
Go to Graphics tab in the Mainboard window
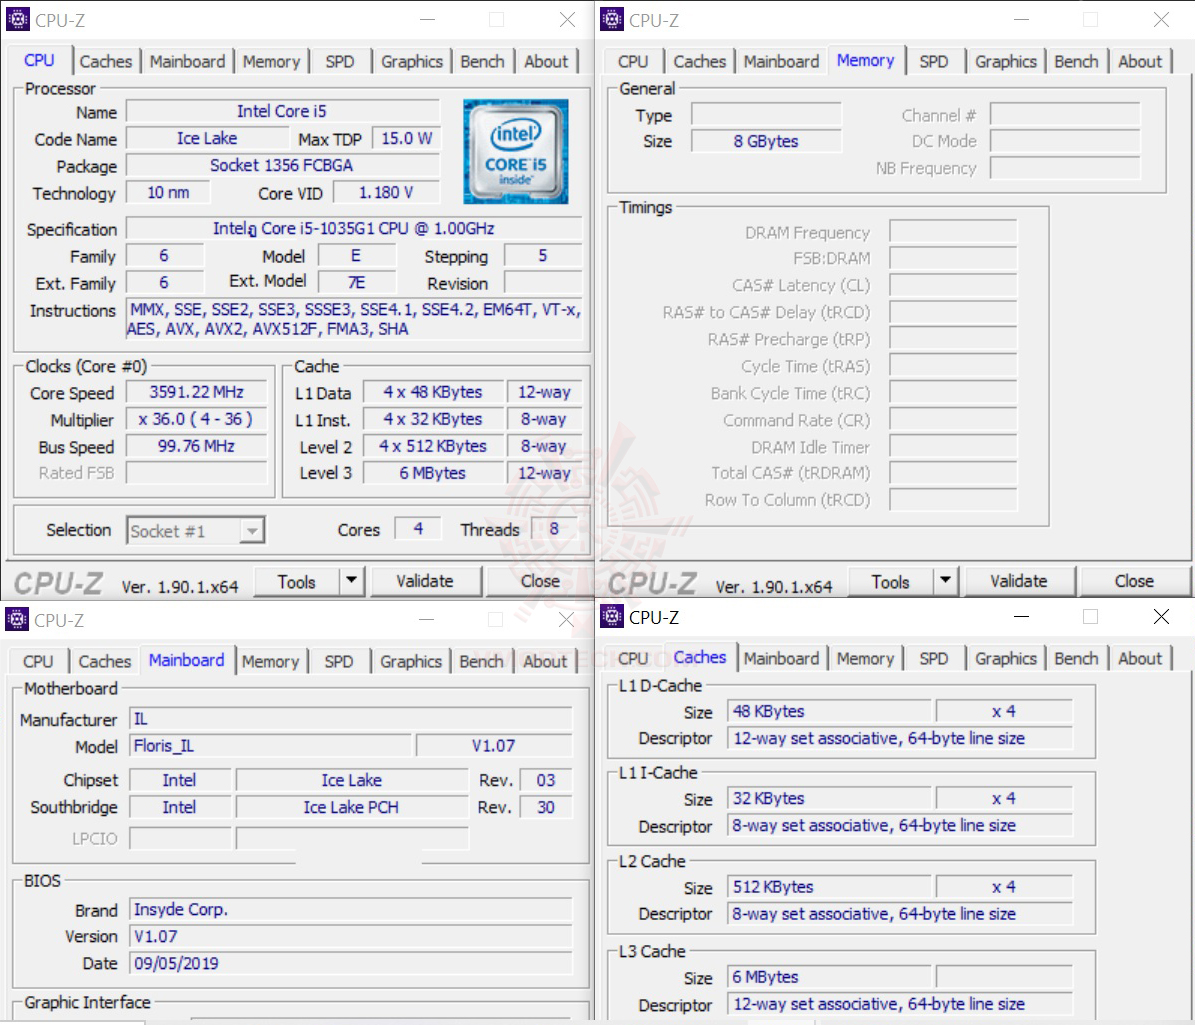tap(411, 661)
